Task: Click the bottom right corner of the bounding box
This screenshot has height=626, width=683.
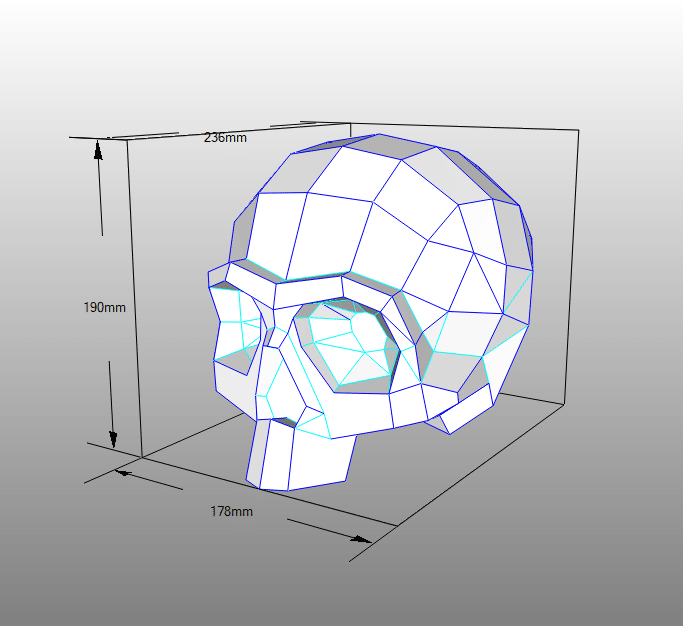Action: [x=567, y=403]
